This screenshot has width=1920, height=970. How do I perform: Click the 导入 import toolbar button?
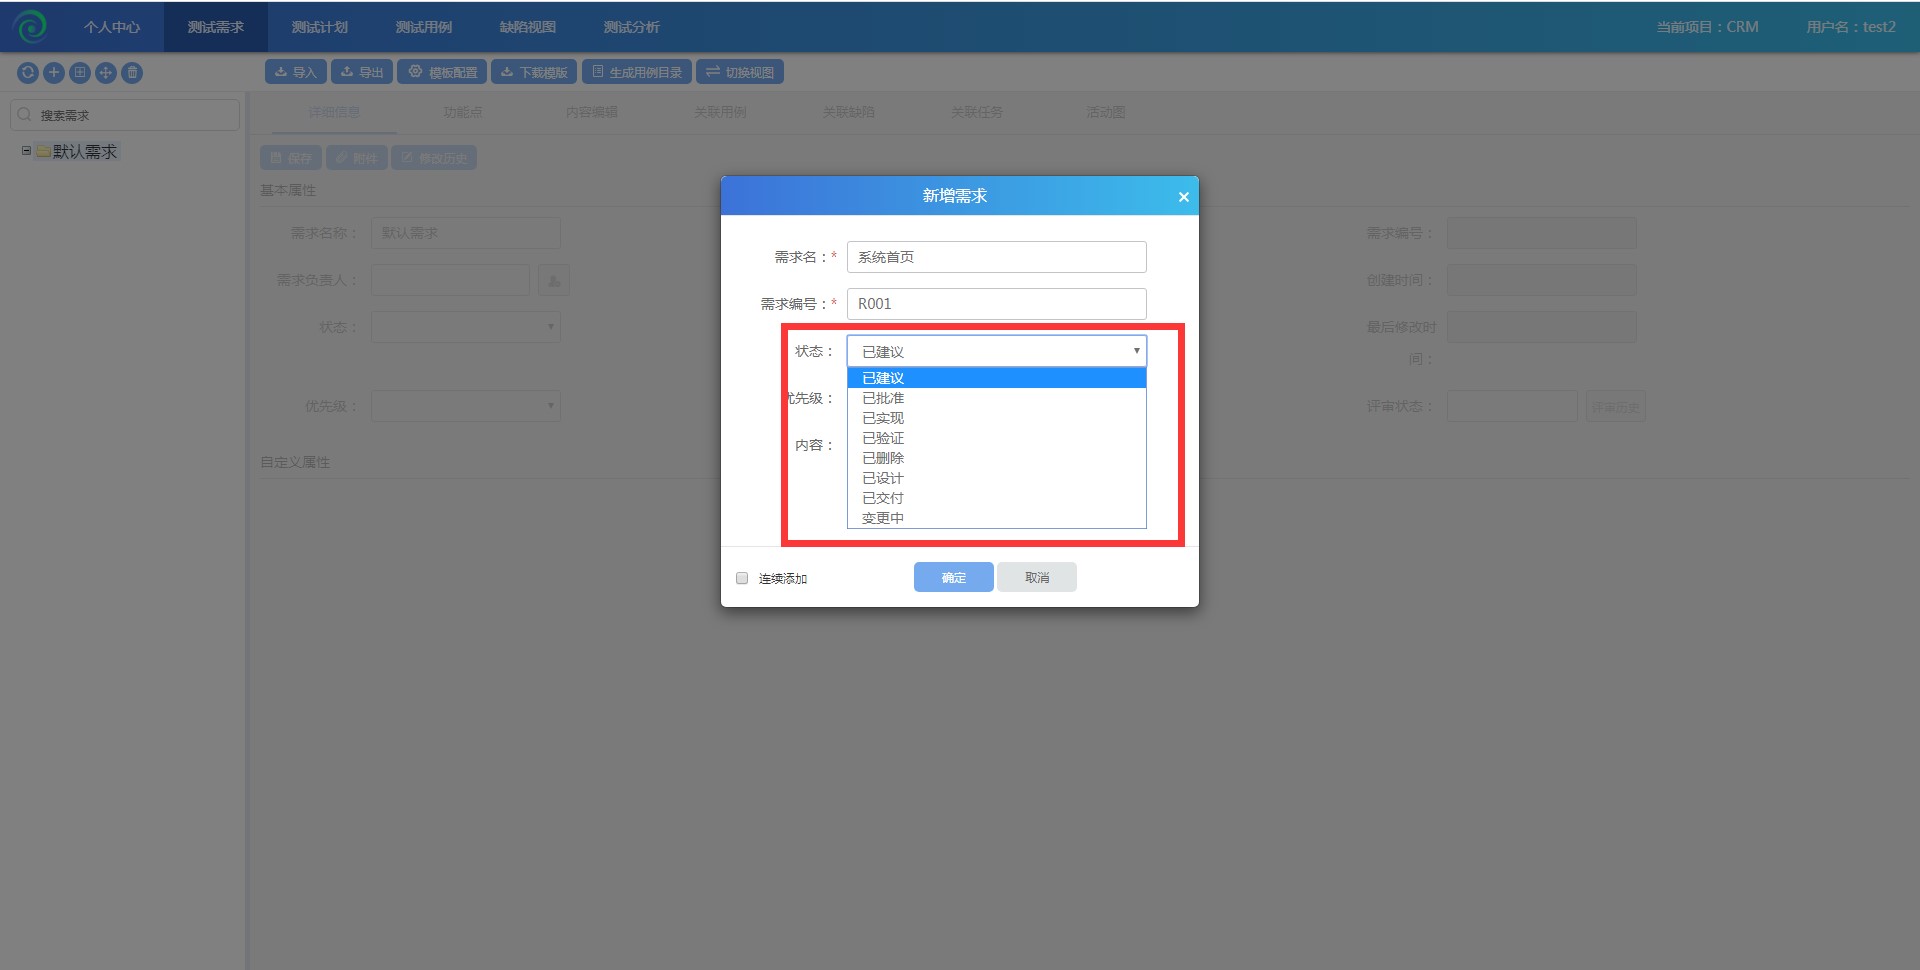pyautogui.click(x=296, y=72)
